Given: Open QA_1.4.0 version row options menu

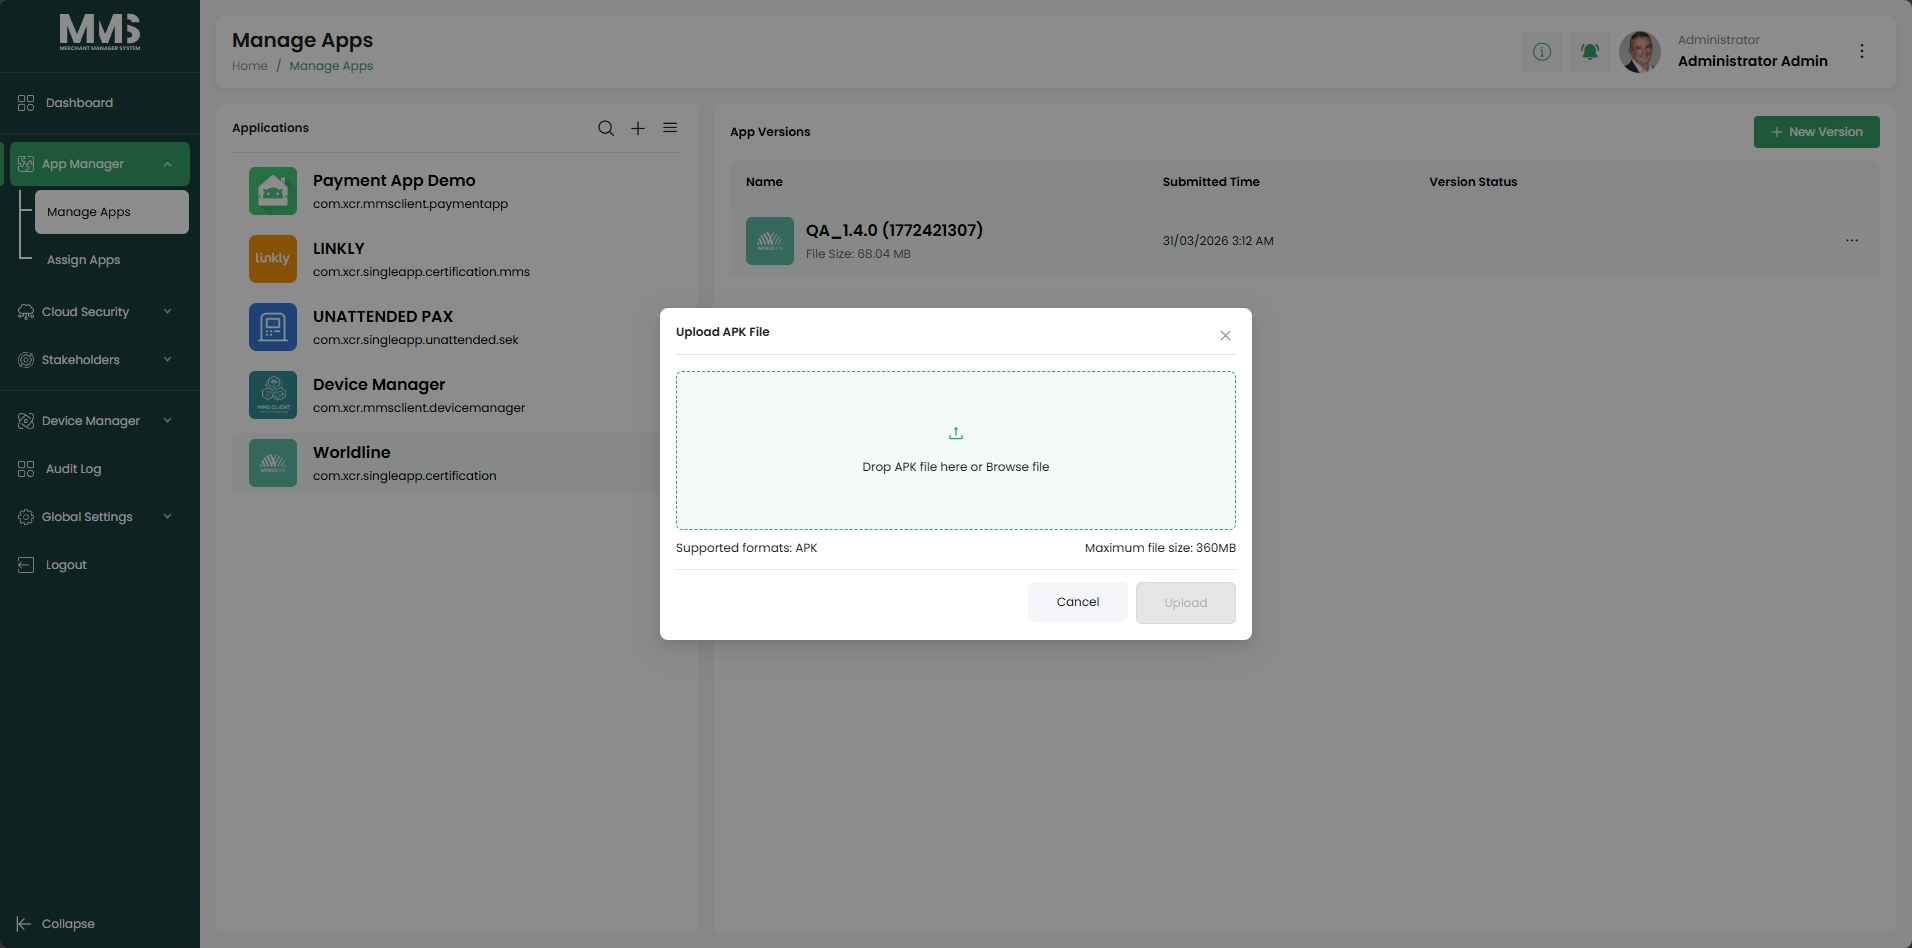Looking at the screenshot, I should [1852, 241].
